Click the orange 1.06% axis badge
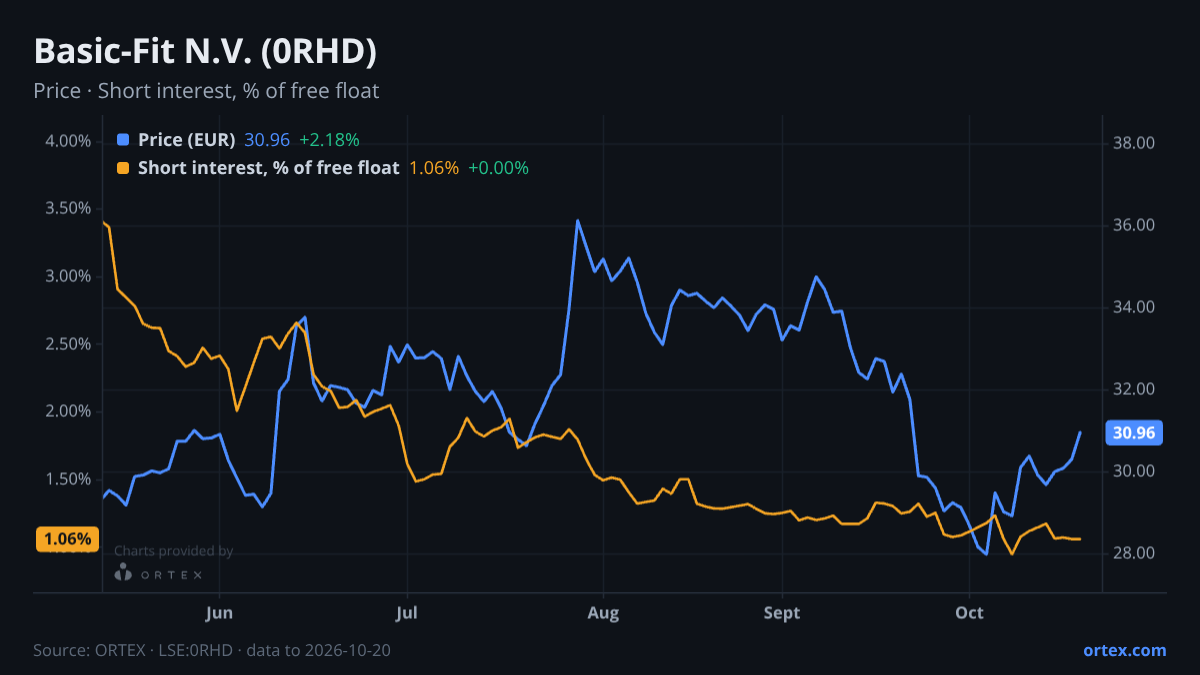 click(68, 539)
